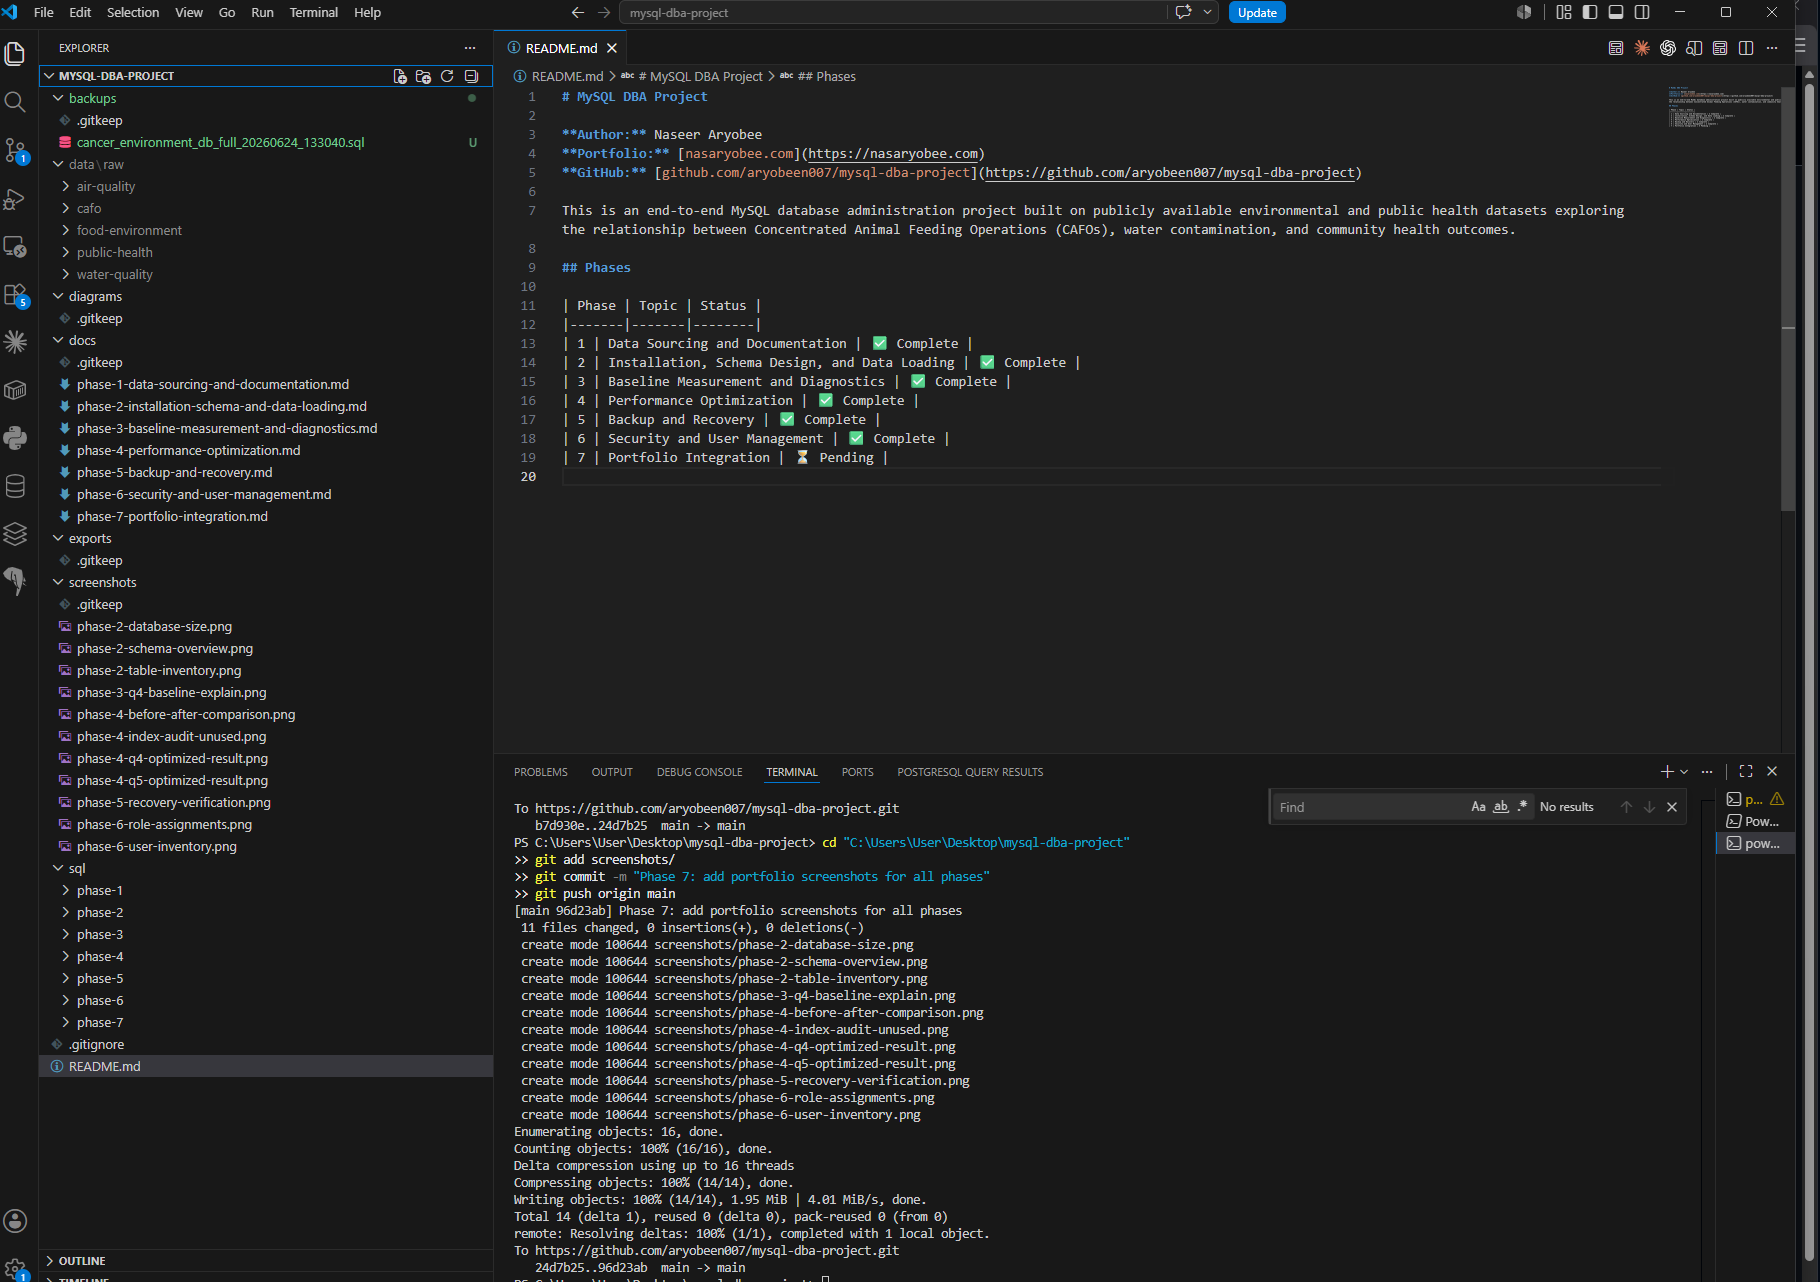The width and height of the screenshot is (1820, 1282).
Task: Open markdown preview to the side
Action: (1694, 48)
